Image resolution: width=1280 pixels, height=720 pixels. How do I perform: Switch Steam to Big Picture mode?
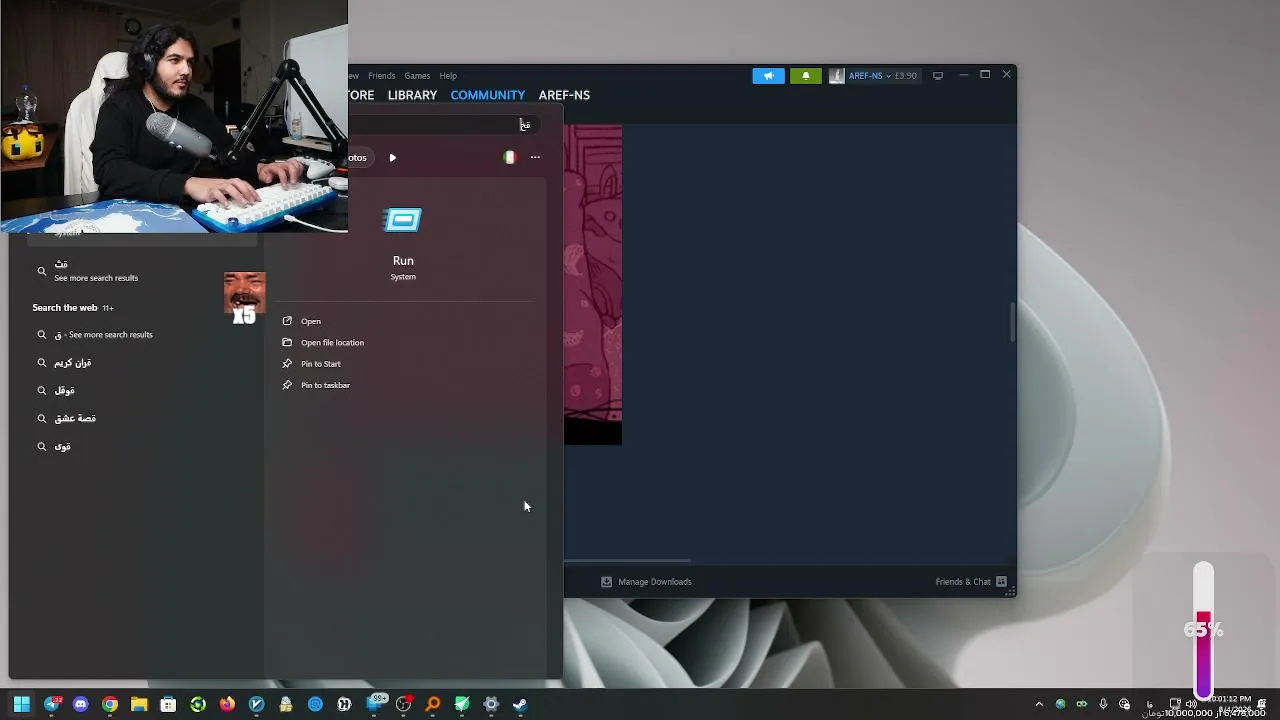point(938,76)
